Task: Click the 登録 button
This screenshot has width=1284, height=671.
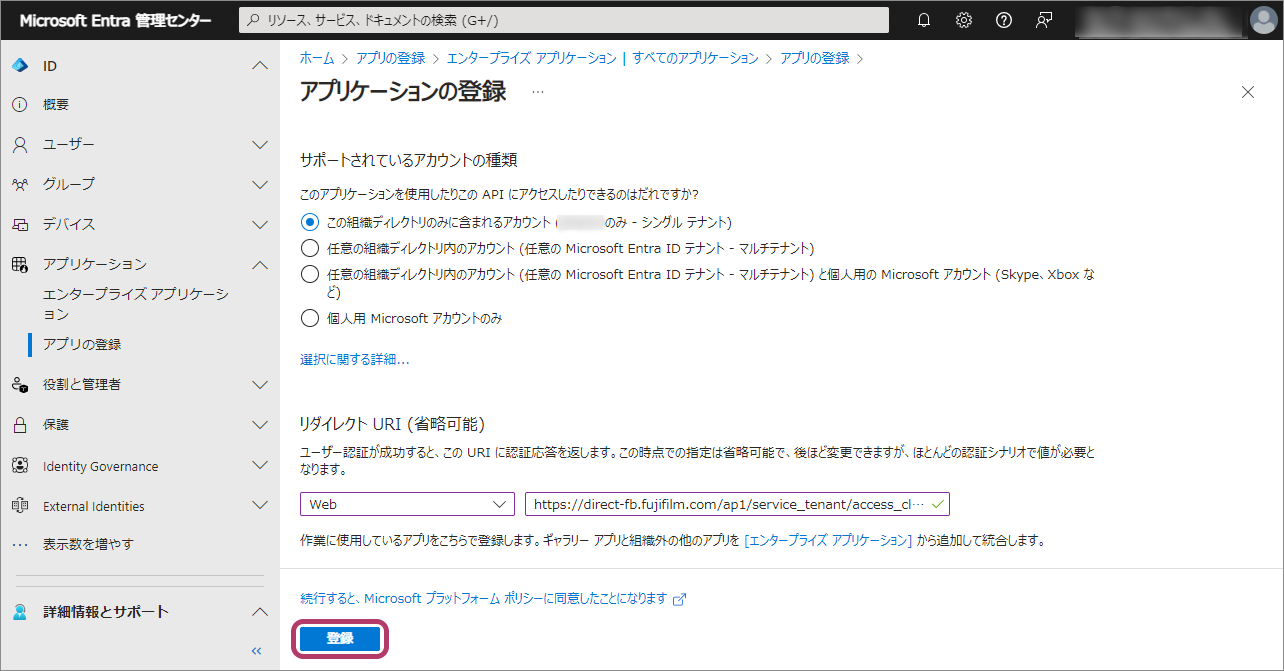Action: 340,638
